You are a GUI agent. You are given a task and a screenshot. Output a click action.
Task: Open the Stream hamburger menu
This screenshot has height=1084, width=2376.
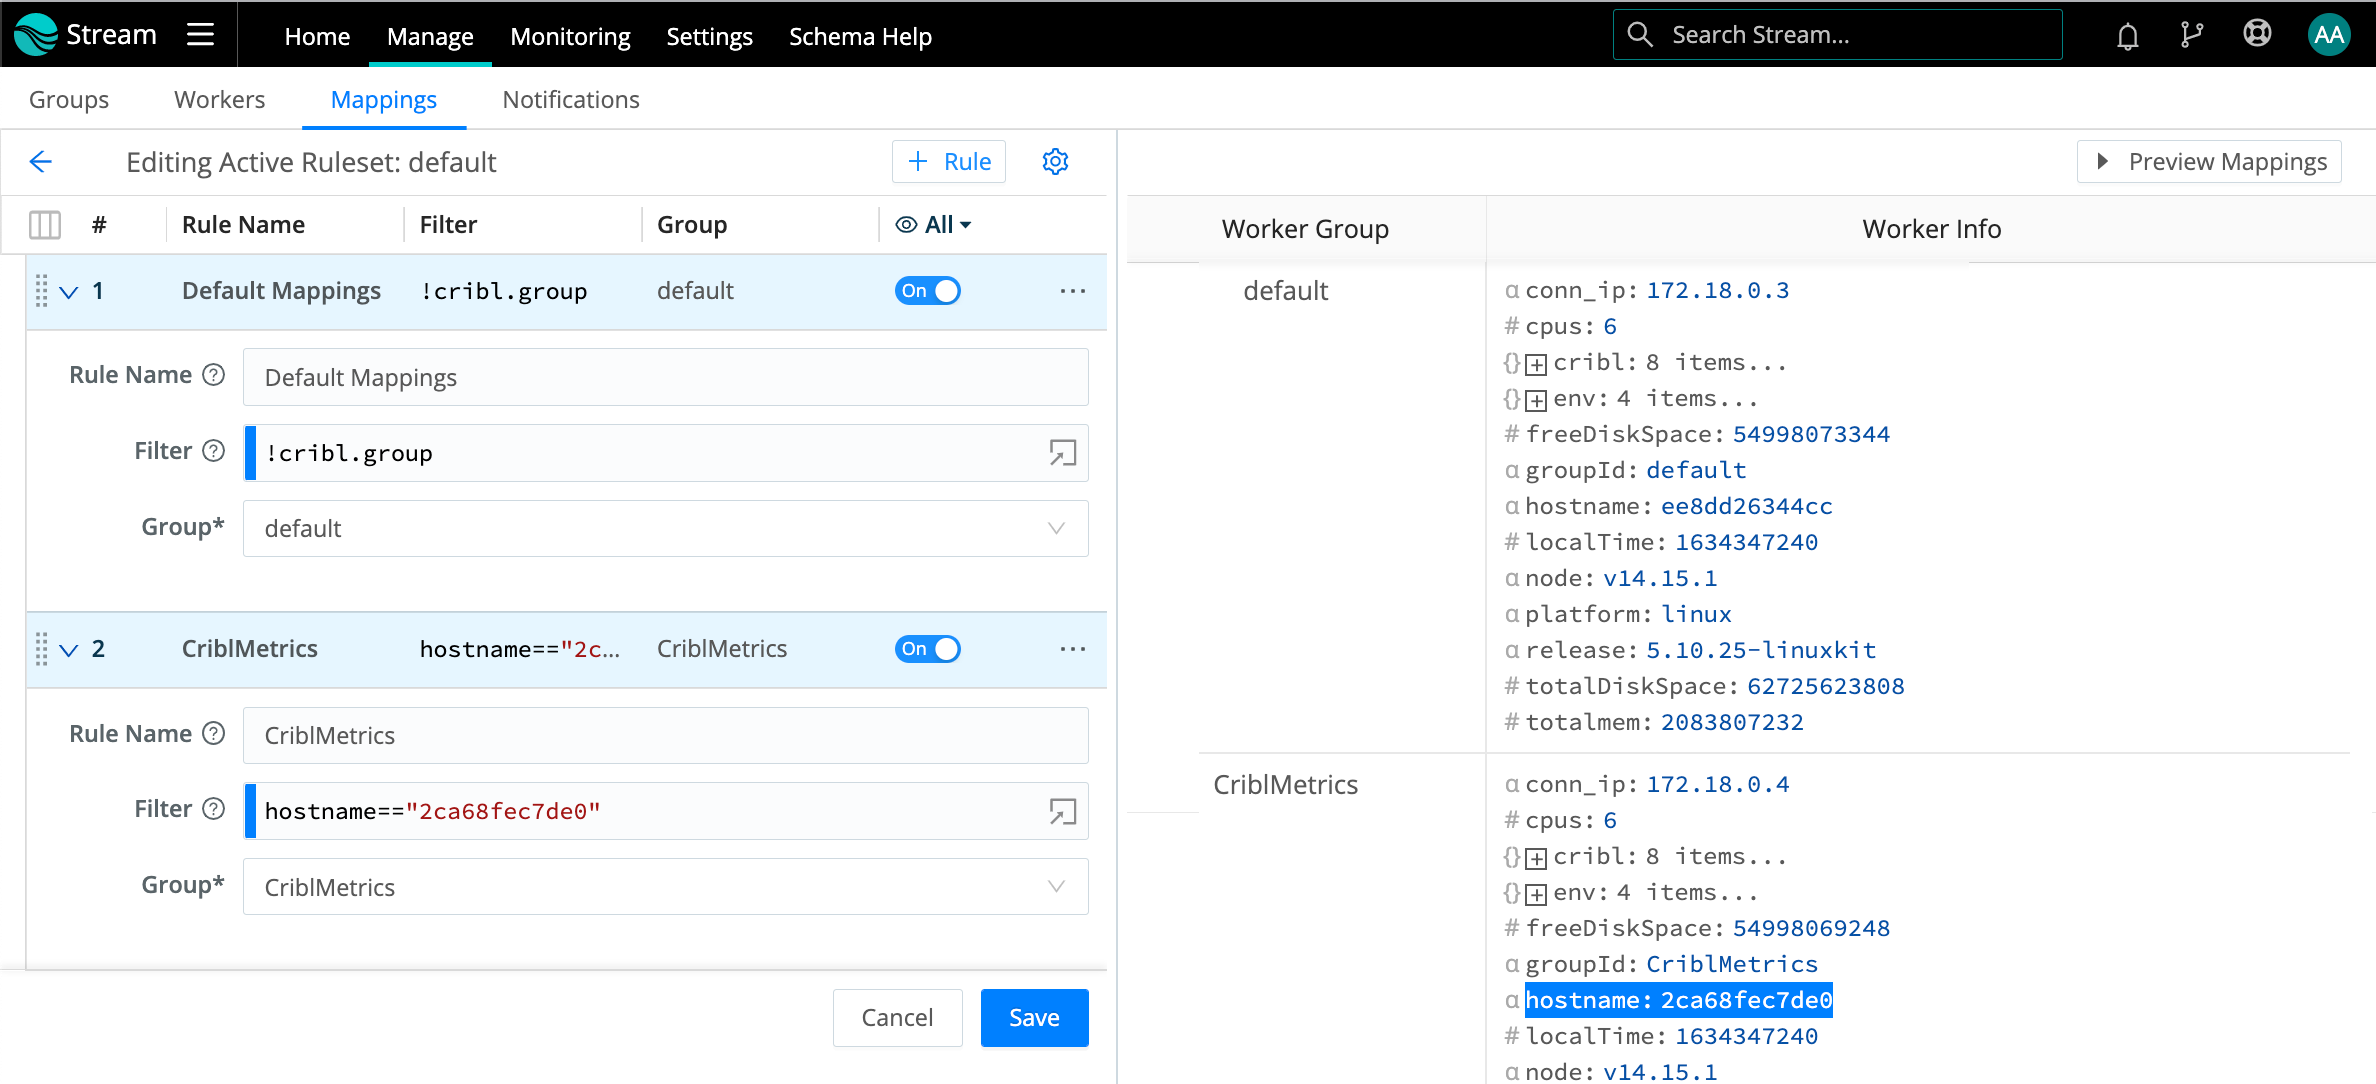(200, 34)
